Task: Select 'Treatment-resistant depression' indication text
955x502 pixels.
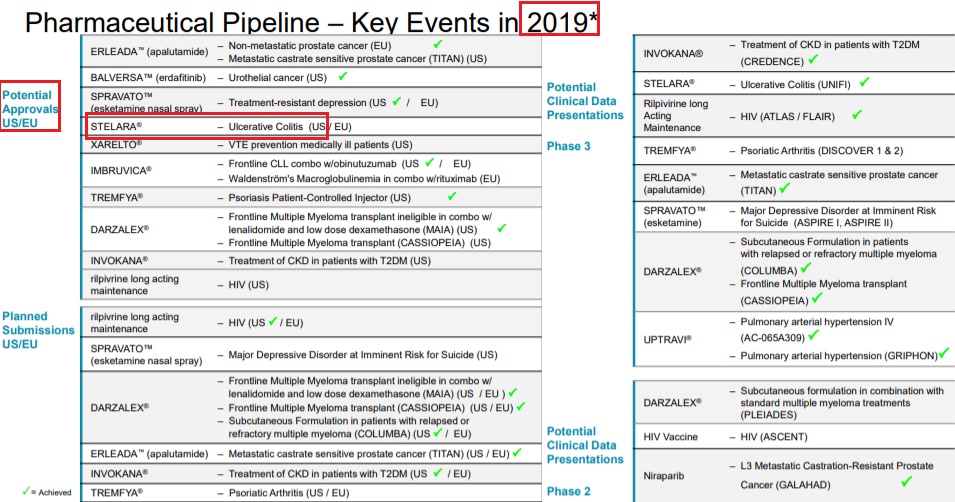Action: pos(297,102)
